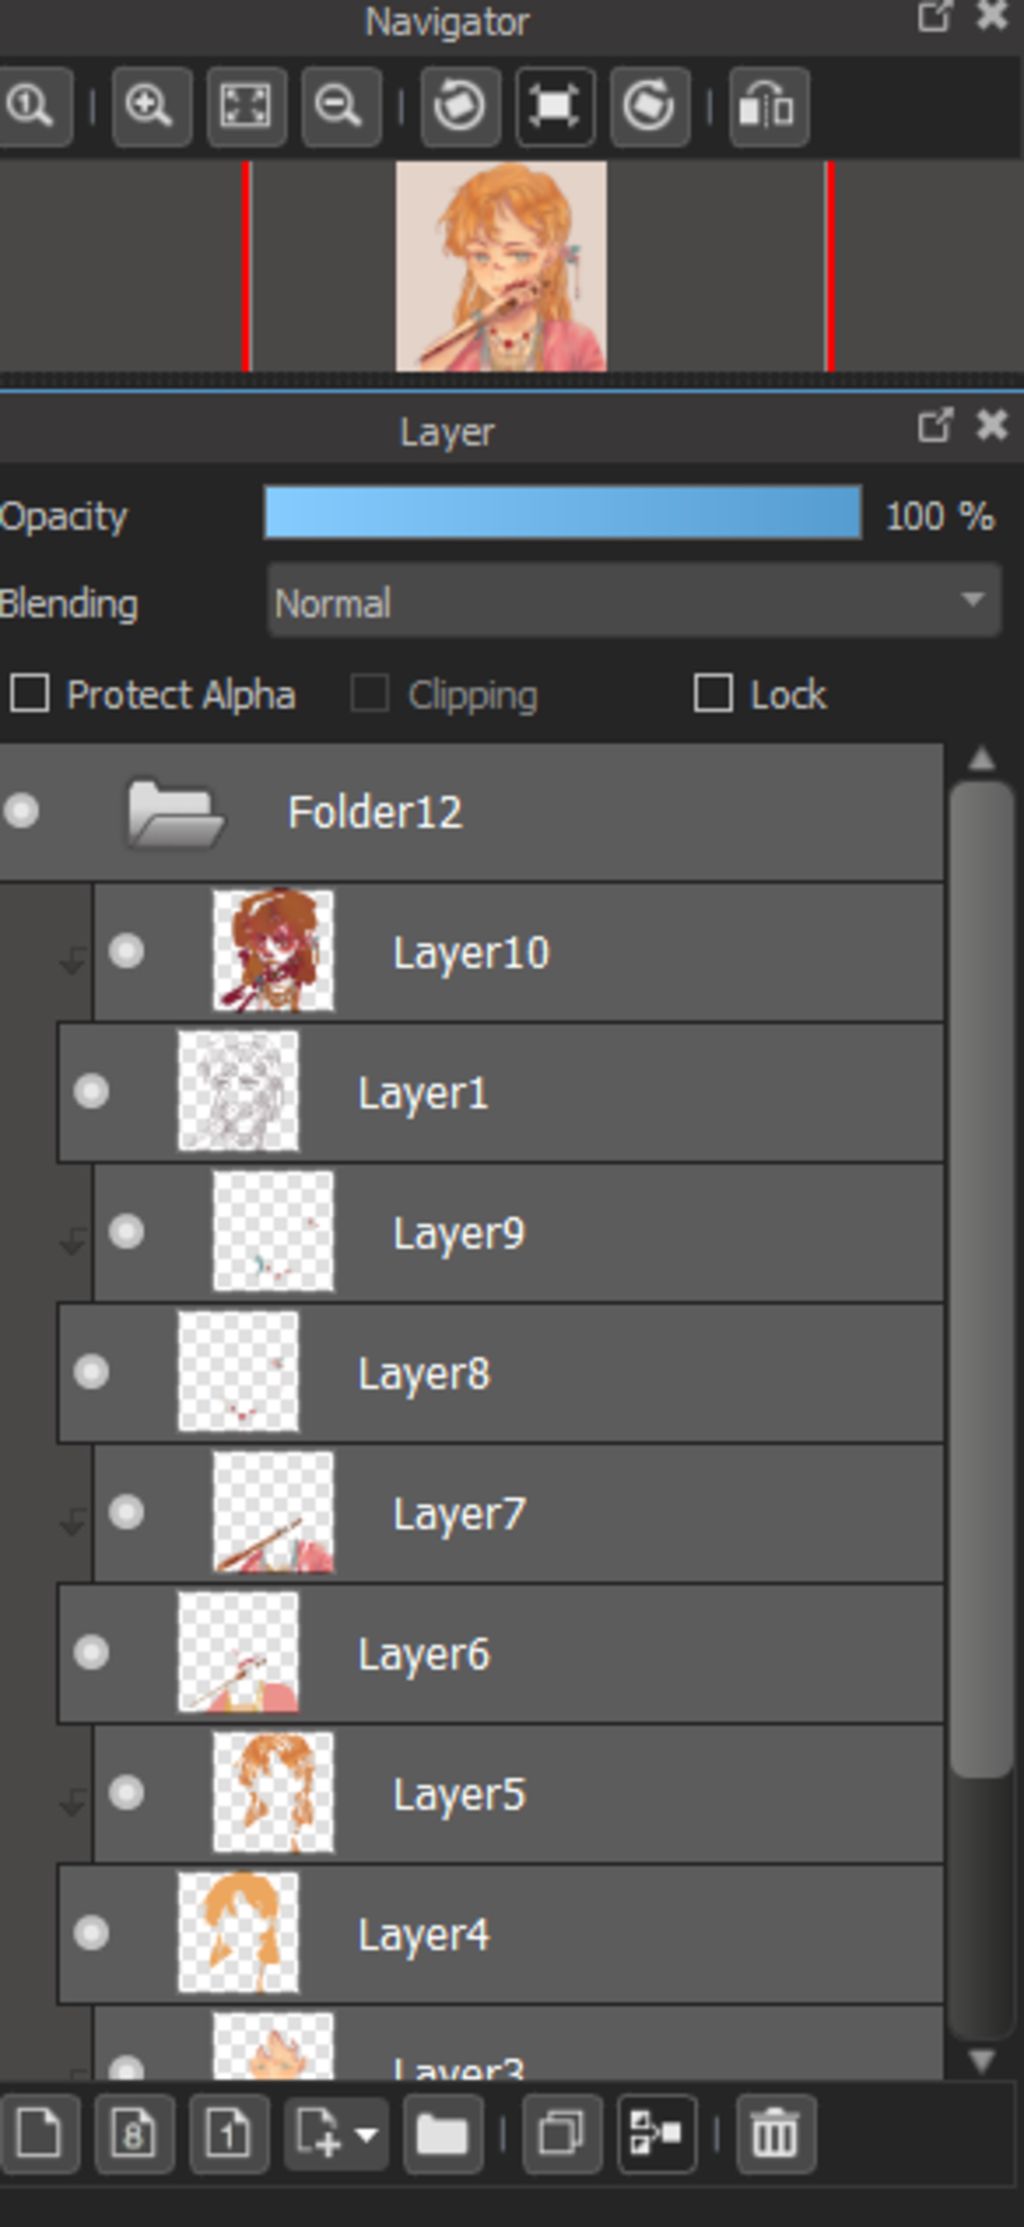
Task: Add a new layer folder
Action: pyautogui.click(x=442, y=2134)
